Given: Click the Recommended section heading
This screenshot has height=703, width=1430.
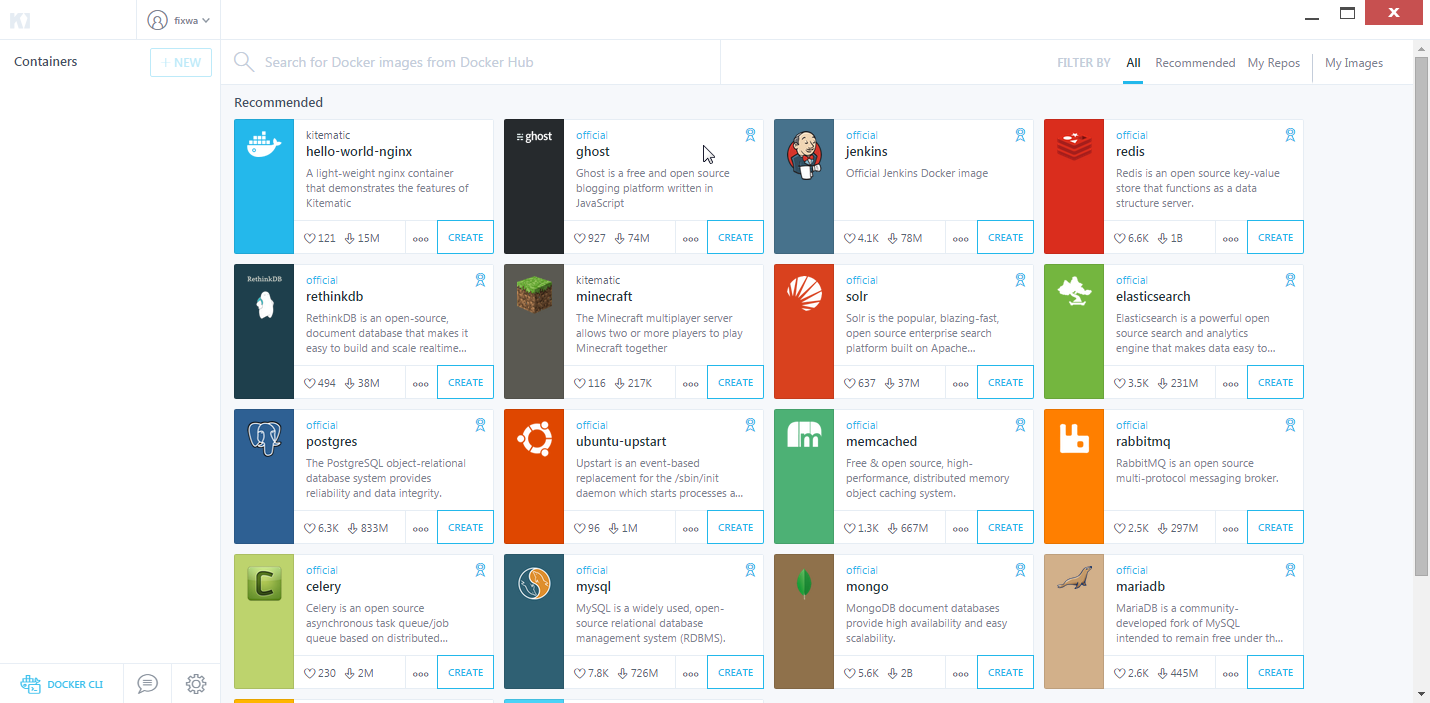Looking at the screenshot, I should pos(278,103).
